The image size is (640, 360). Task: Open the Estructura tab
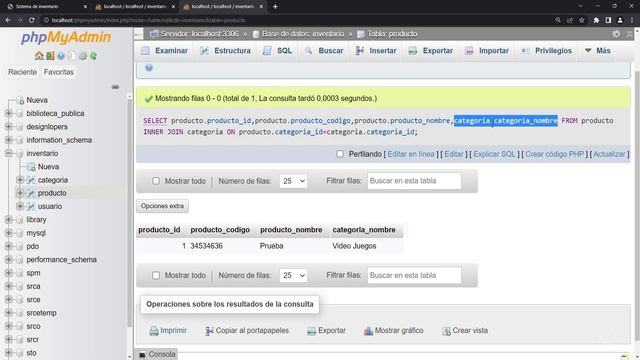(x=225, y=51)
